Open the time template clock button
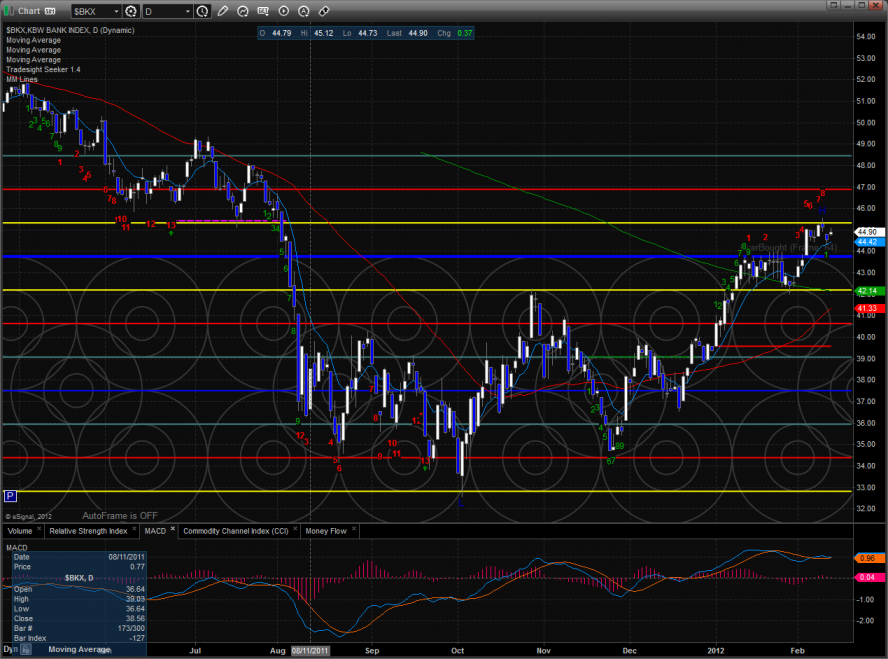Viewport: 888px width, 659px height. tap(203, 11)
